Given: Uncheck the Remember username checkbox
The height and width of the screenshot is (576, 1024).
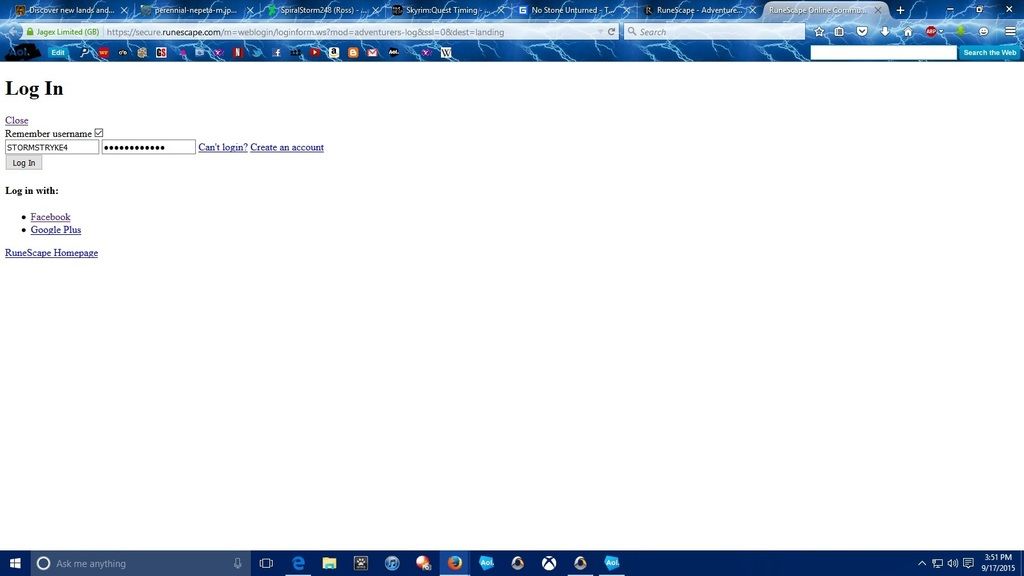Looking at the screenshot, I should click(x=99, y=133).
